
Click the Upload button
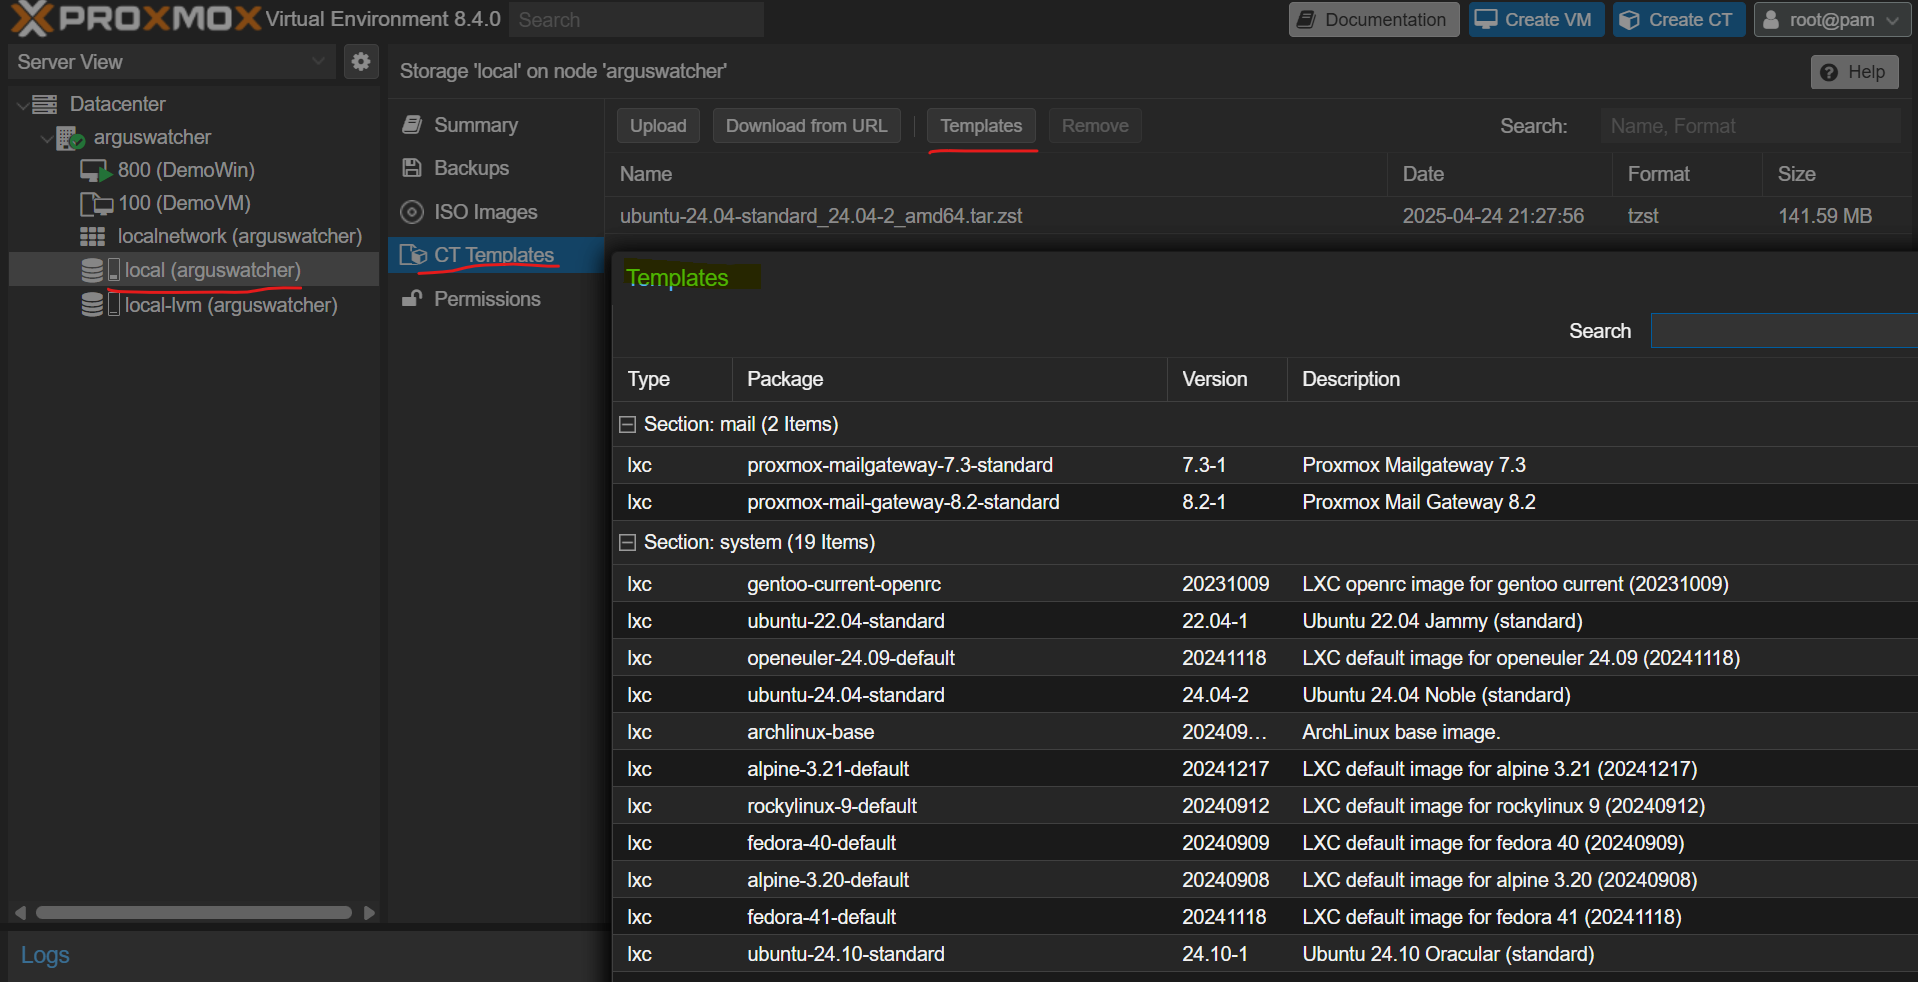658,126
